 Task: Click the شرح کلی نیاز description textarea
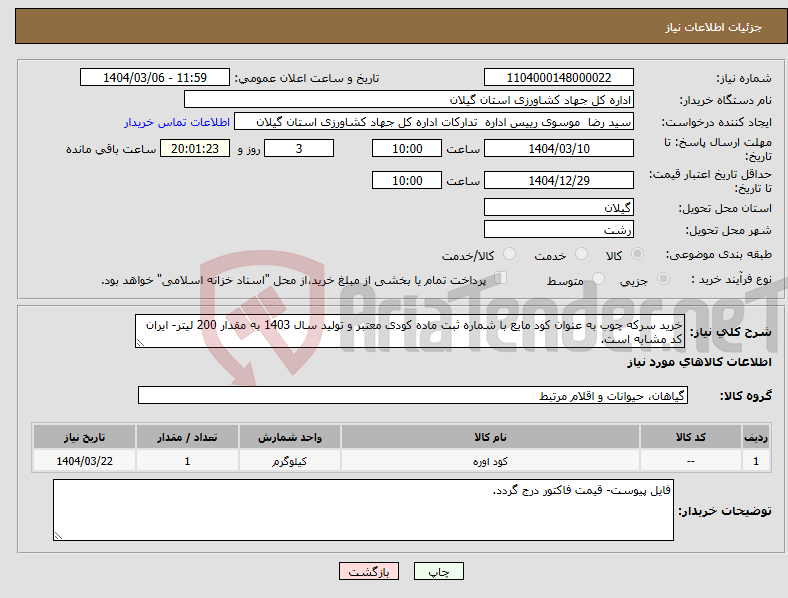point(410,331)
